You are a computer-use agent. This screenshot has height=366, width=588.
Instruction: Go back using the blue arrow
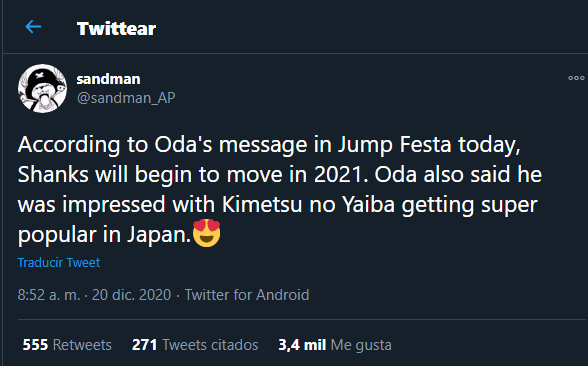pos(33,27)
